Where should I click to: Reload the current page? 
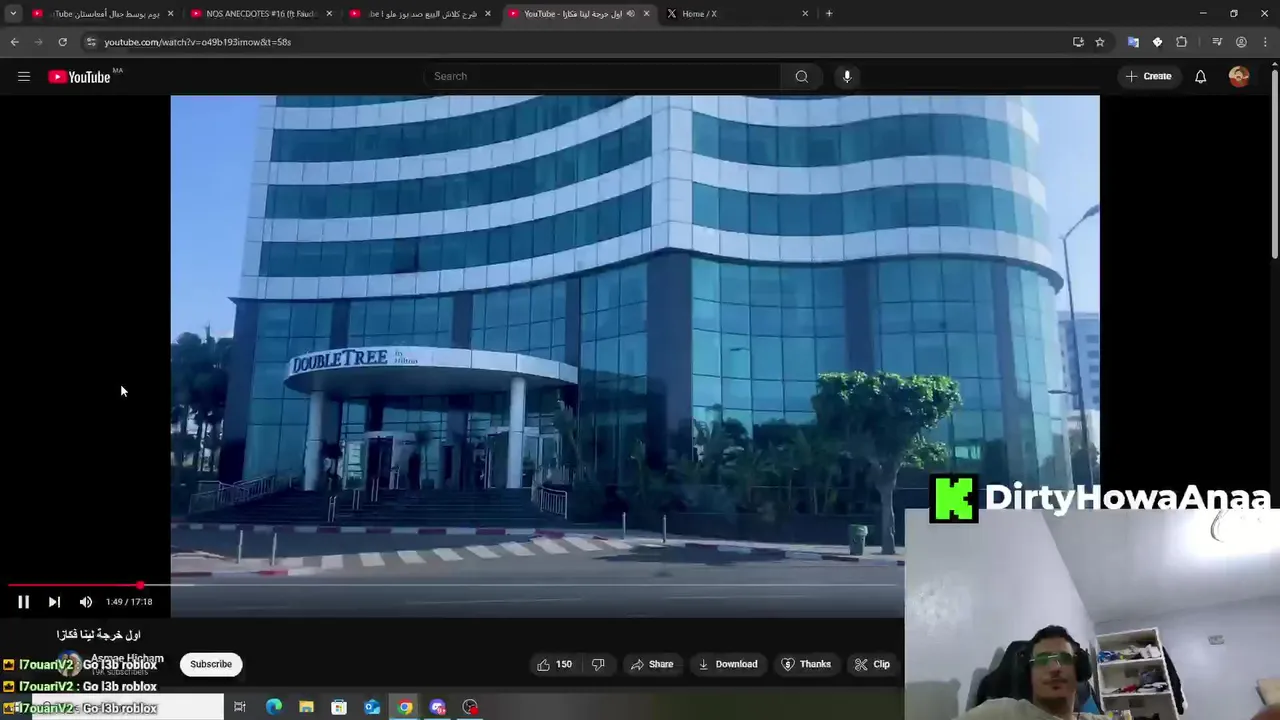click(x=62, y=42)
